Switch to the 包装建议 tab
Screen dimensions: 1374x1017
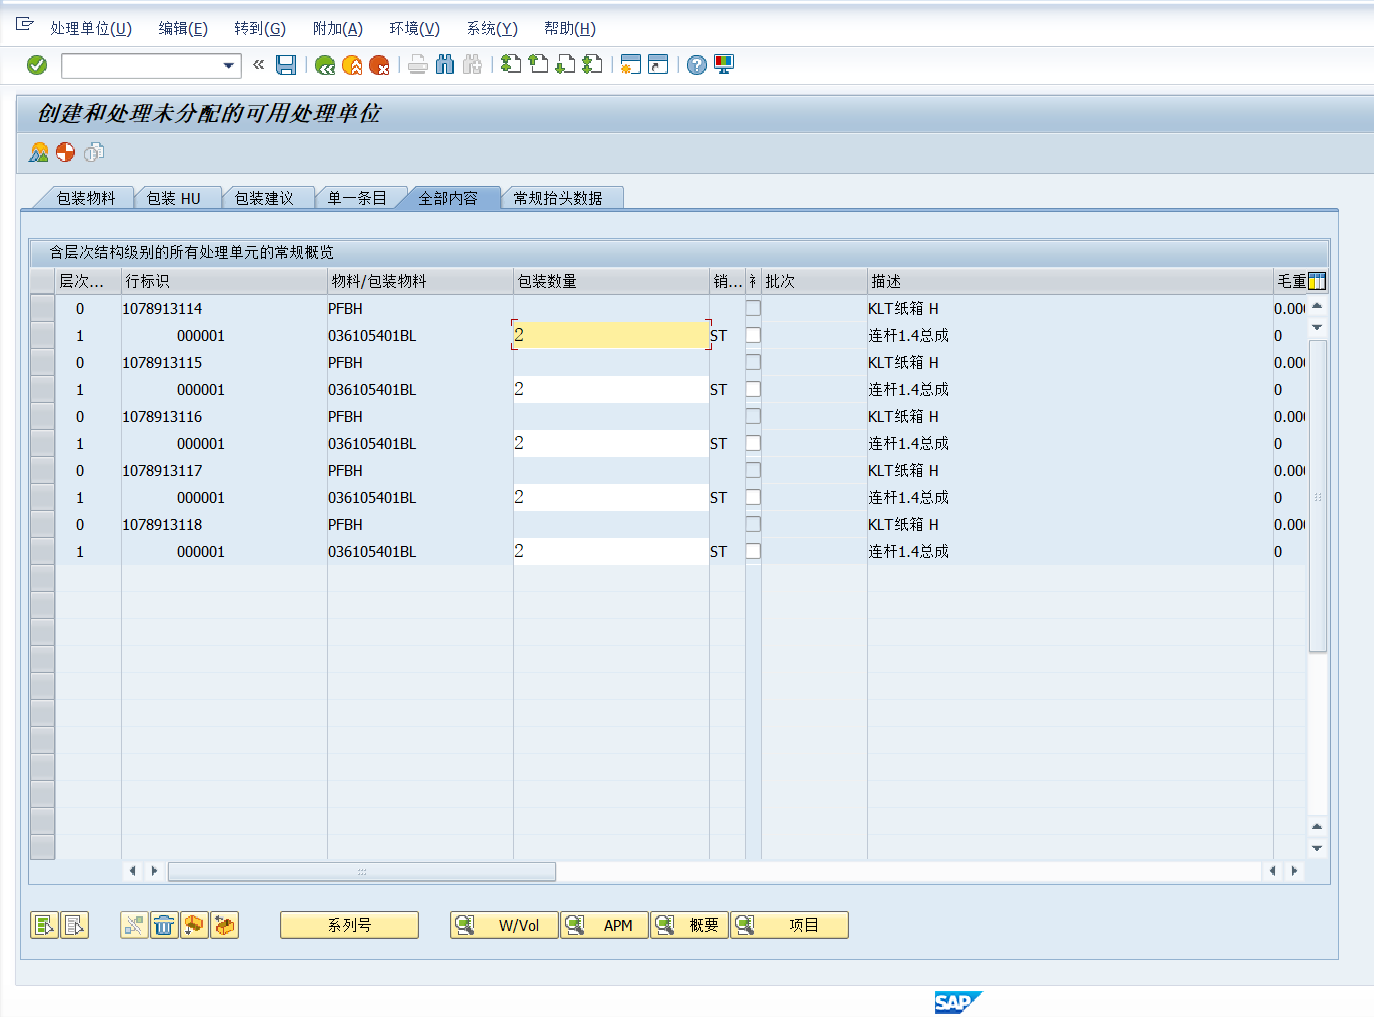(264, 198)
